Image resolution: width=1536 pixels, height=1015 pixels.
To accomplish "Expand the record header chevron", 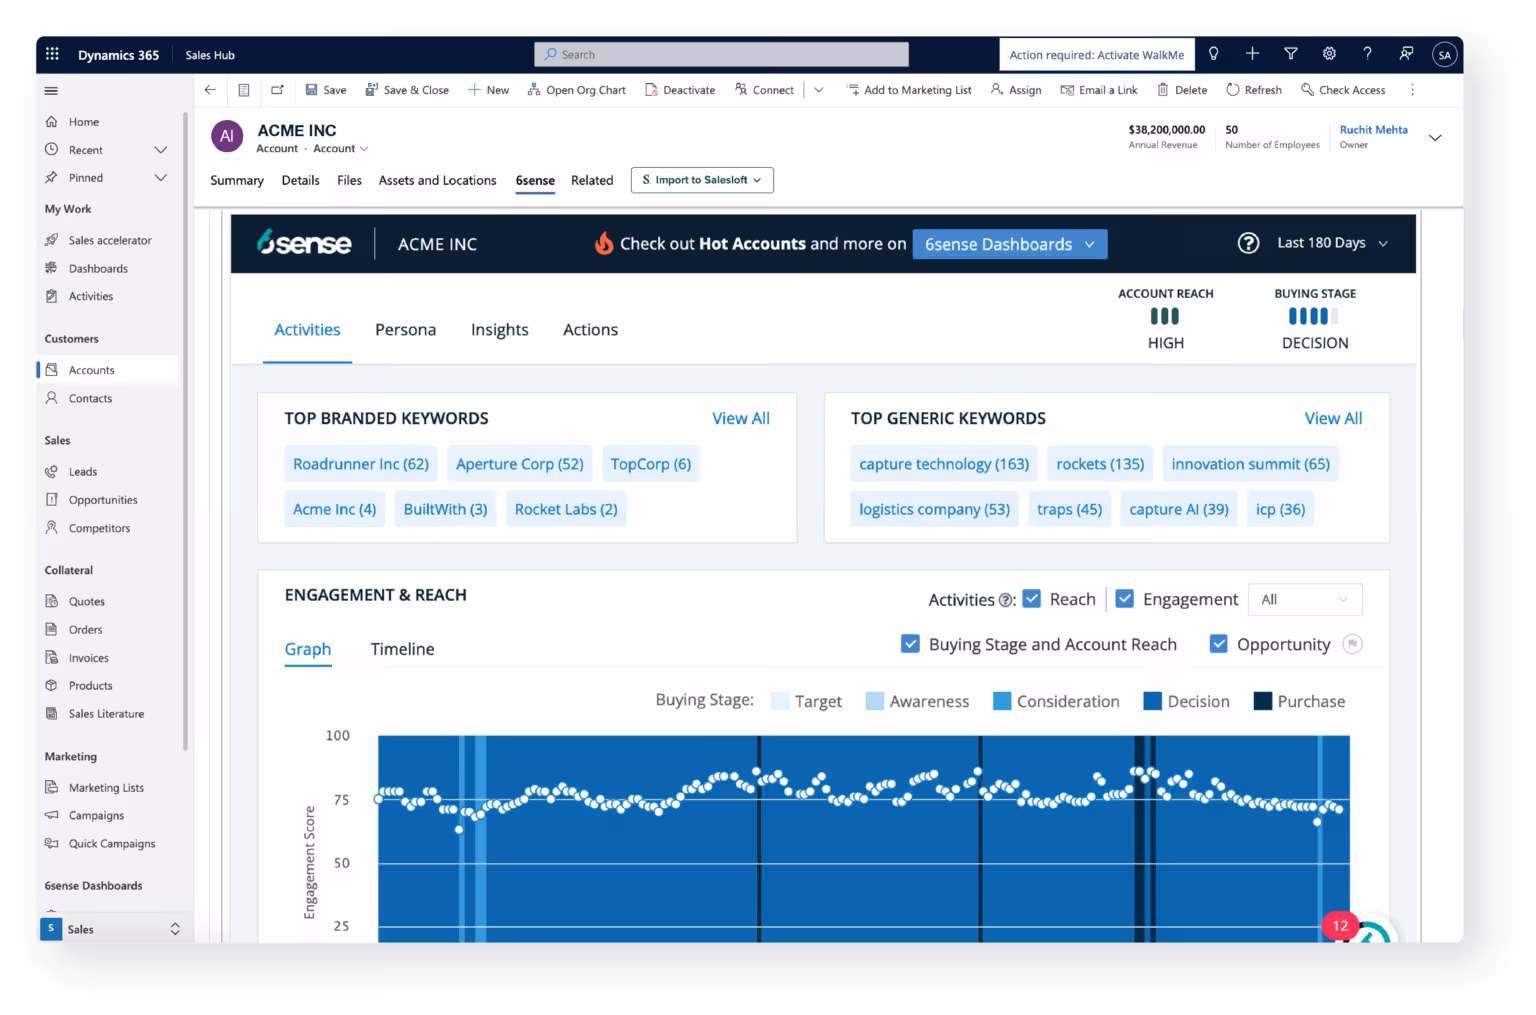I will click(1435, 138).
